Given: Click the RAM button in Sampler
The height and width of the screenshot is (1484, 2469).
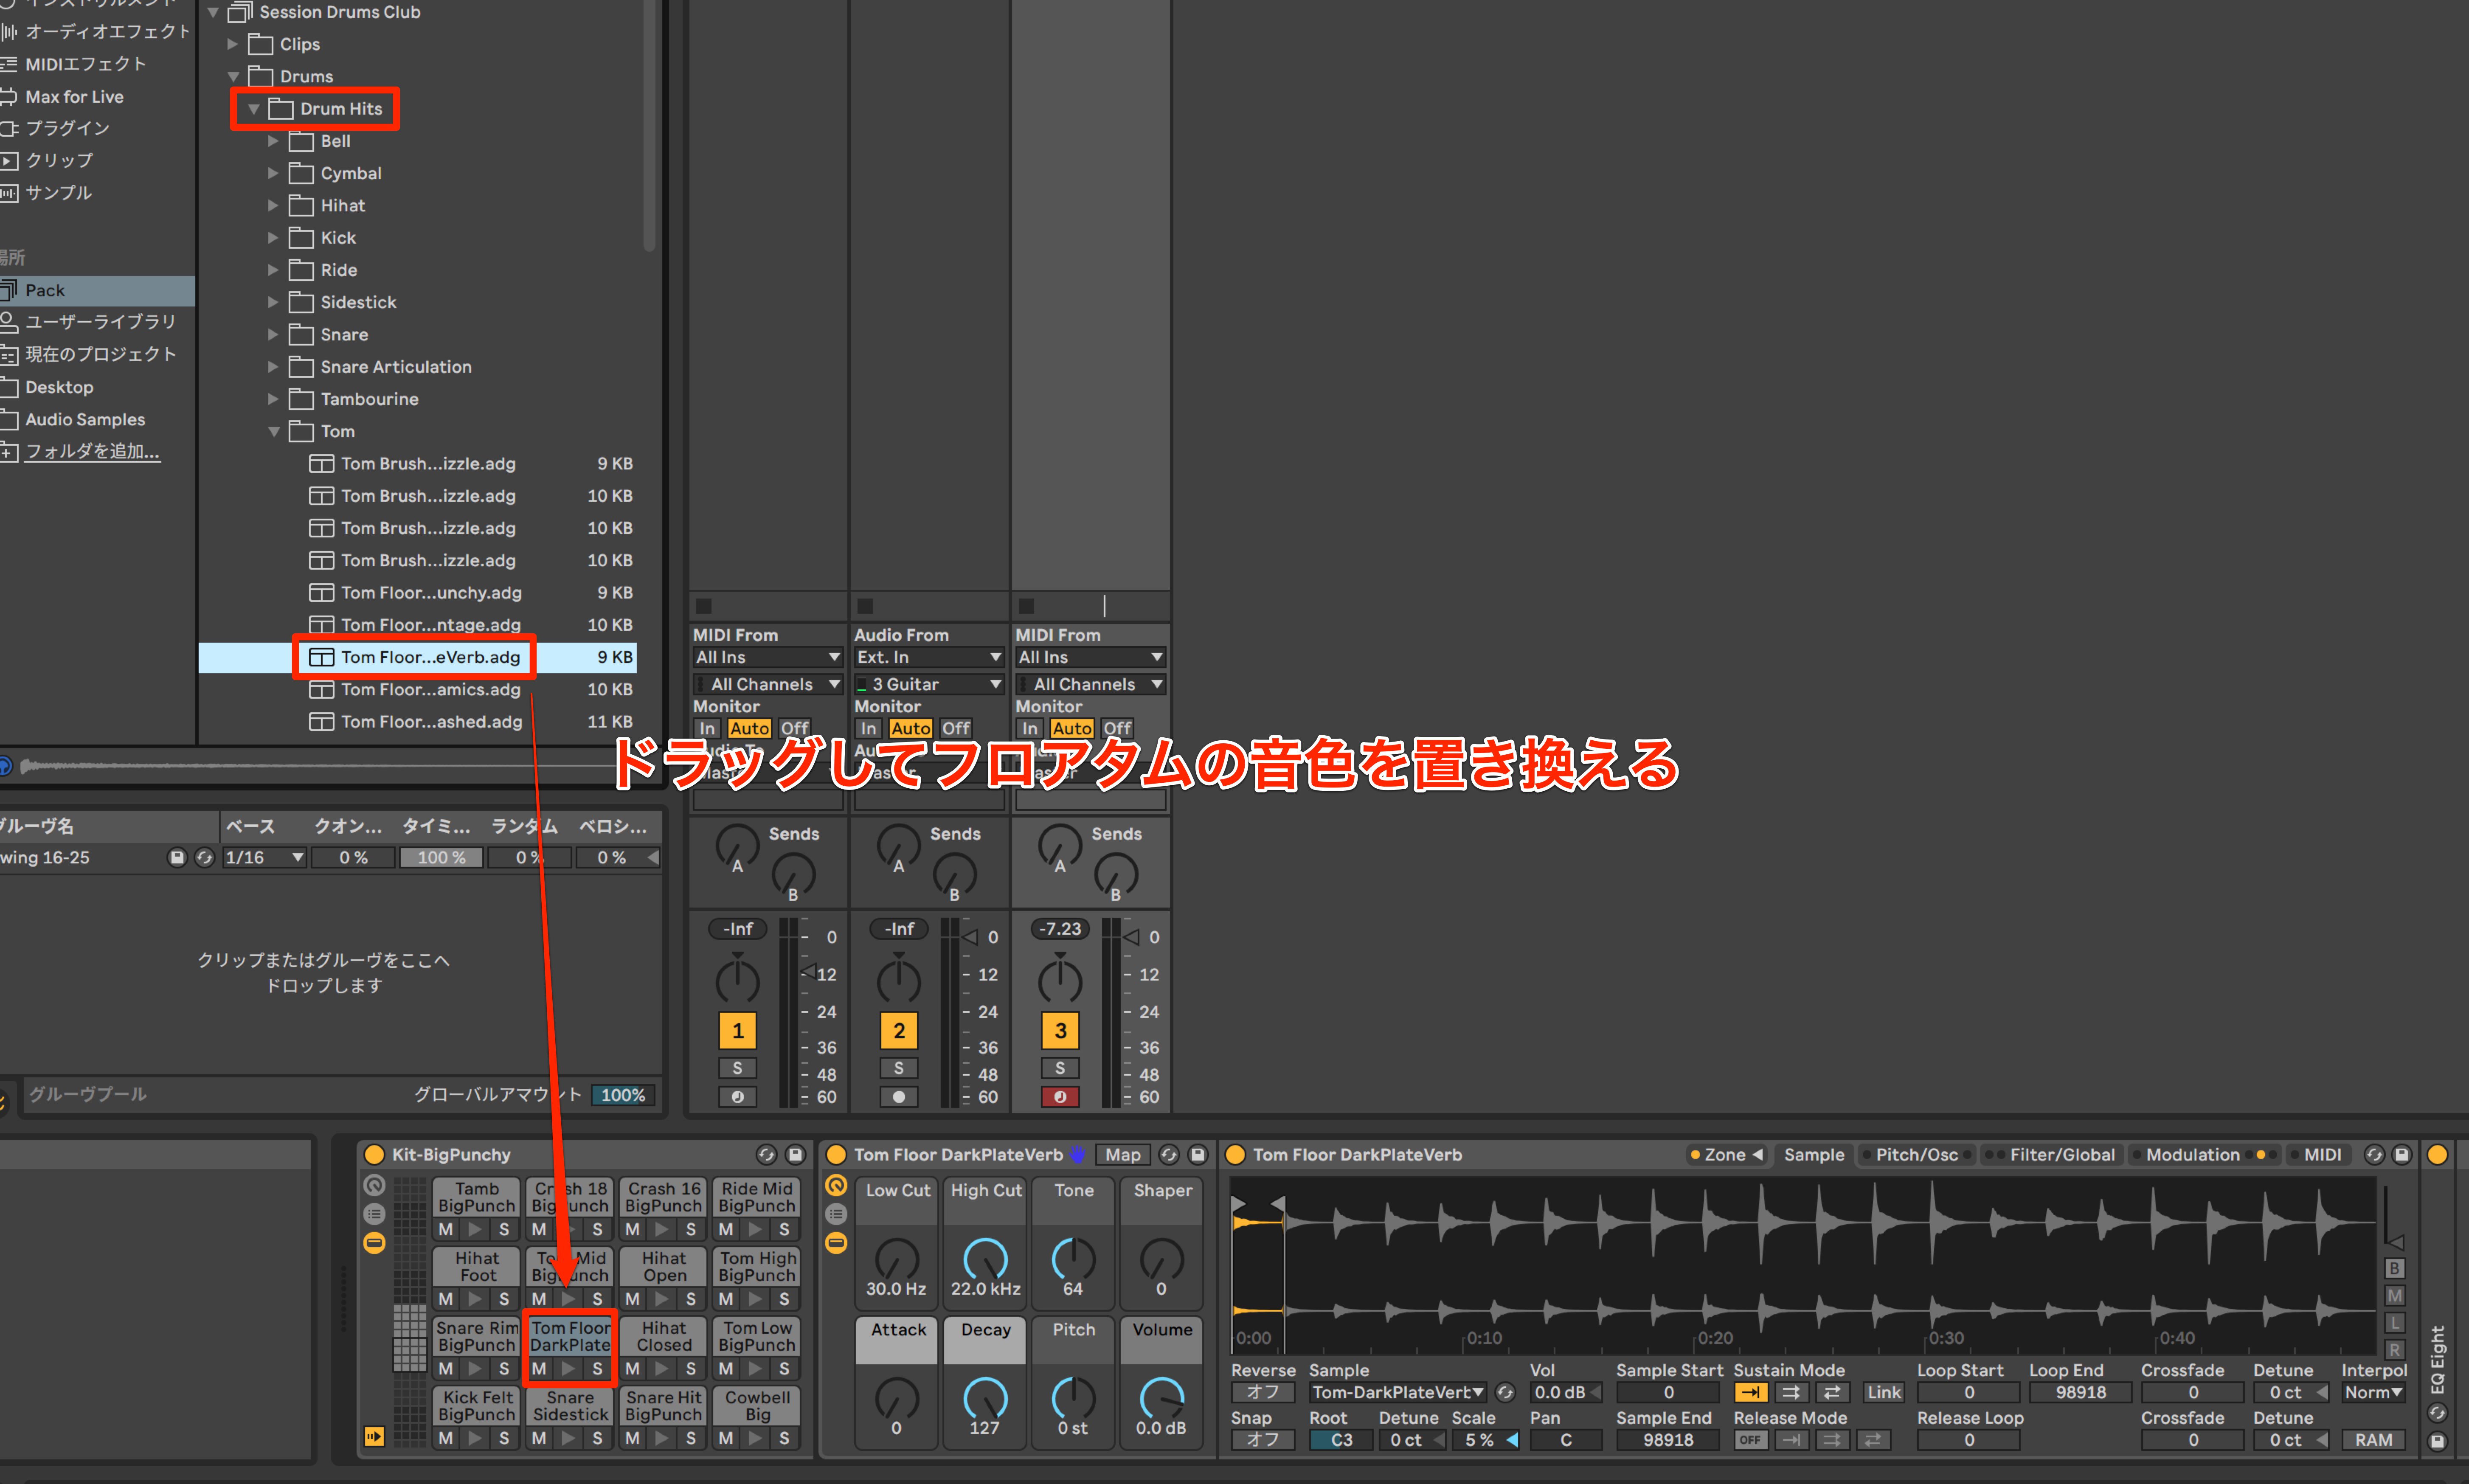Looking at the screenshot, I should (x=2374, y=1440).
